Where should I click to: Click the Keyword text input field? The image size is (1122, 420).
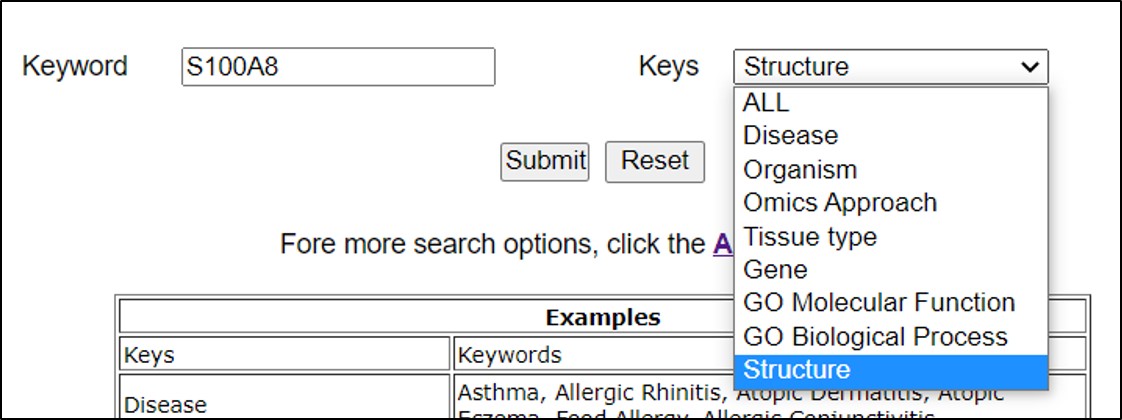pos(338,67)
